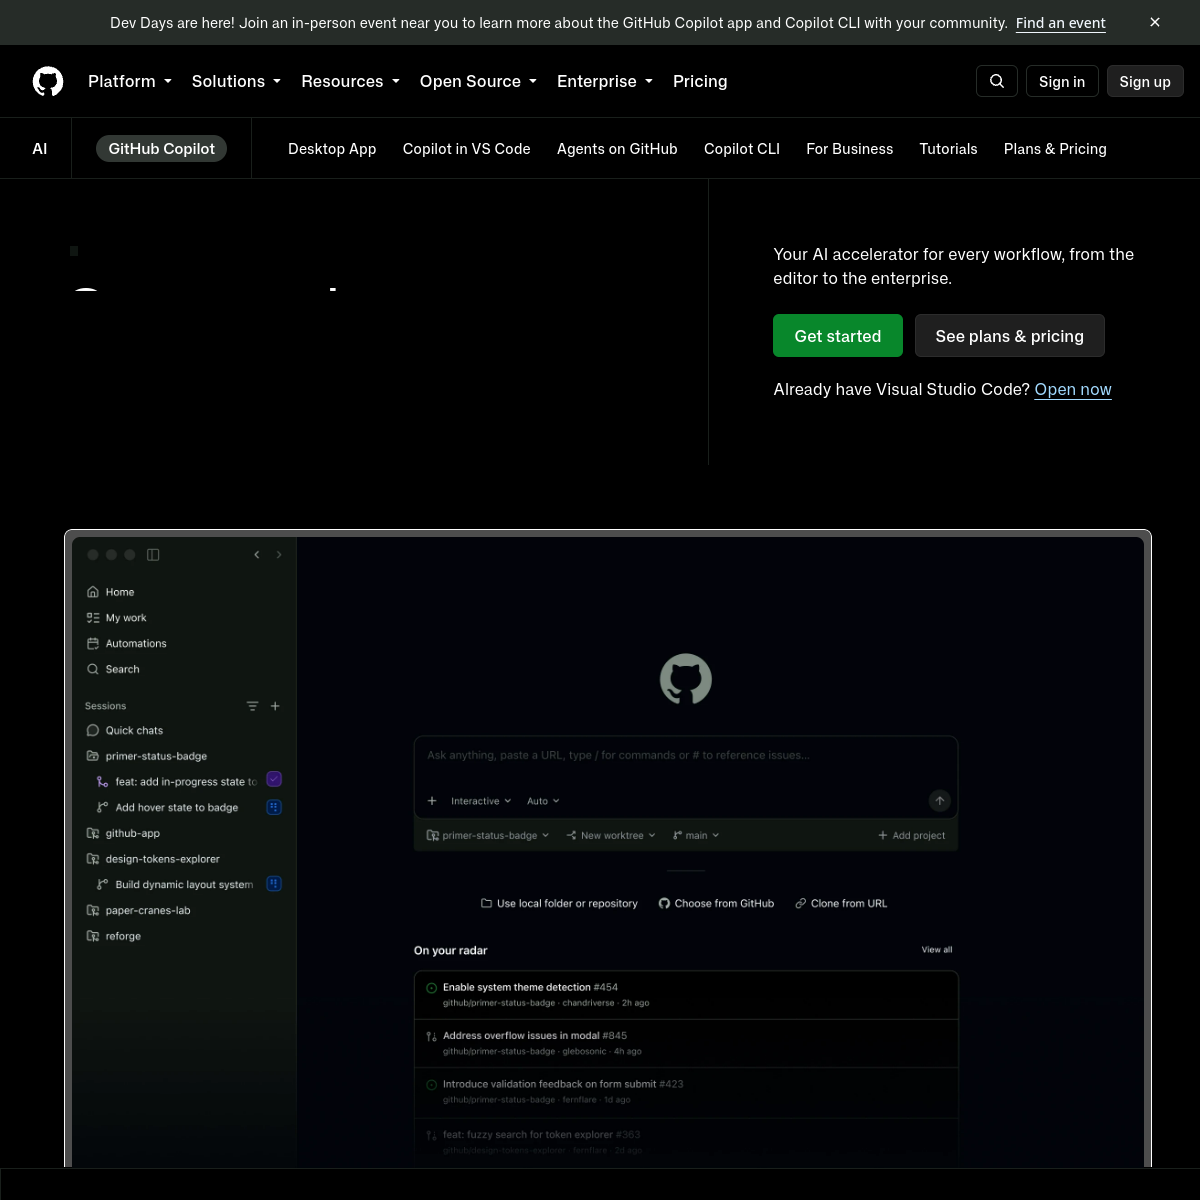
Task: Click the Quick chats bubble icon
Action: pyautogui.click(x=93, y=730)
